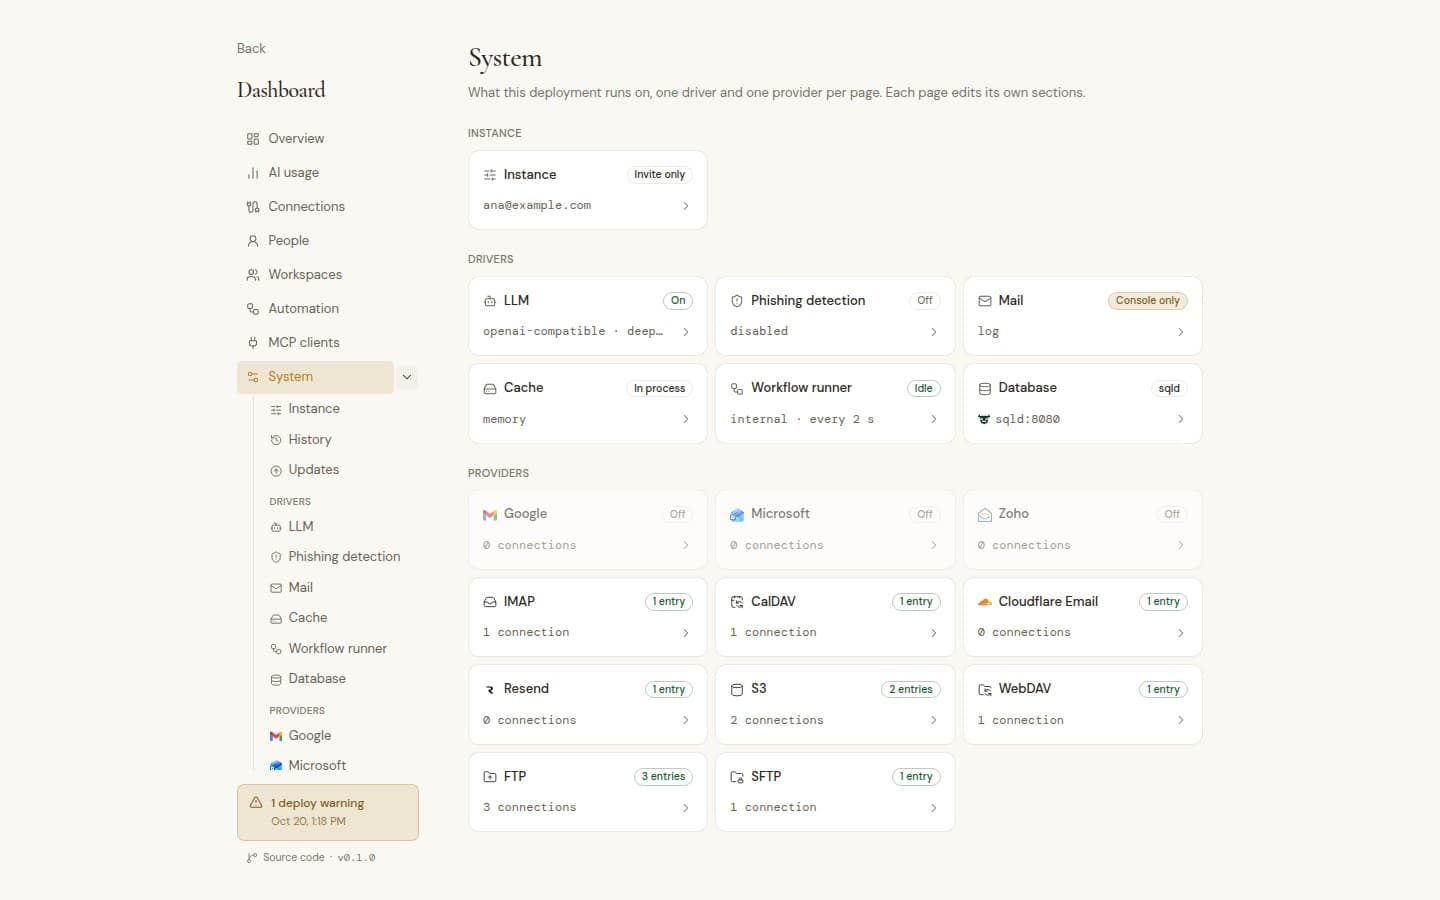The width and height of the screenshot is (1440, 900).
Task: Click the History clock icon in submenu
Action: (276, 440)
